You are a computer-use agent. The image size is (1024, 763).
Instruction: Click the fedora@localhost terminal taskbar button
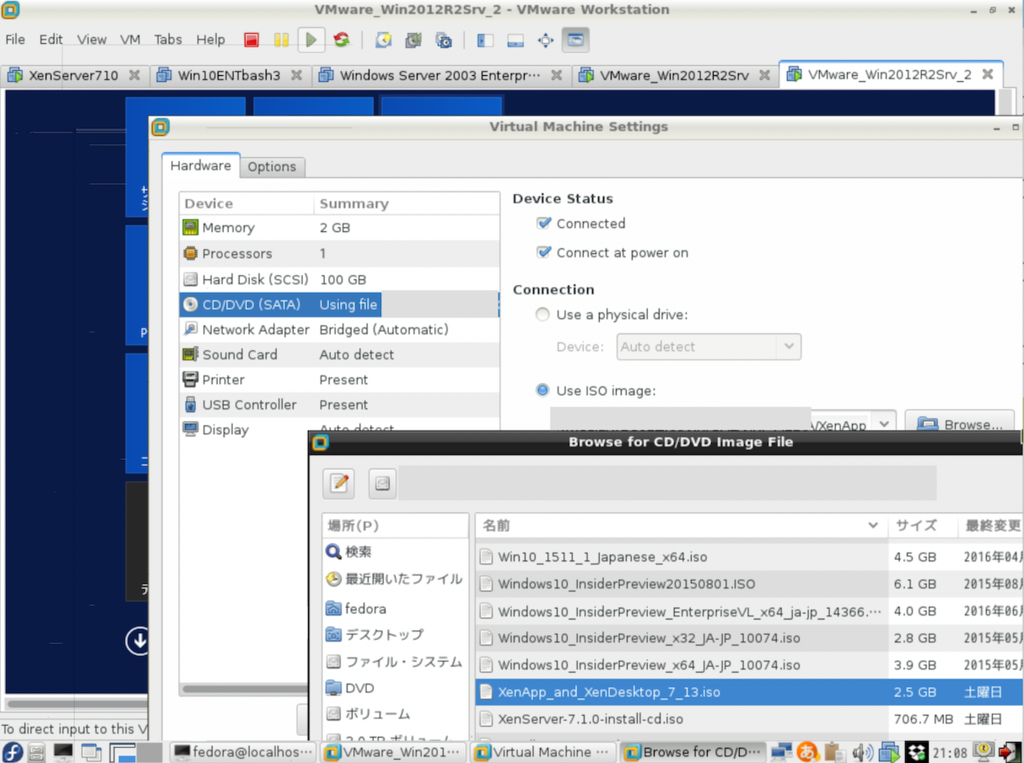pyautogui.click(x=244, y=753)
